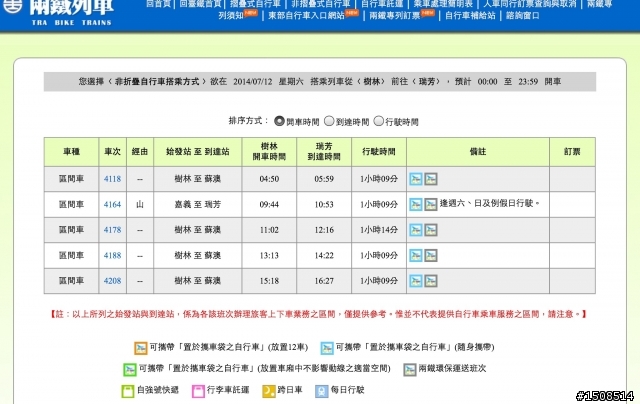Click arrival time 10:53 cell

click(x=324, y=204)
